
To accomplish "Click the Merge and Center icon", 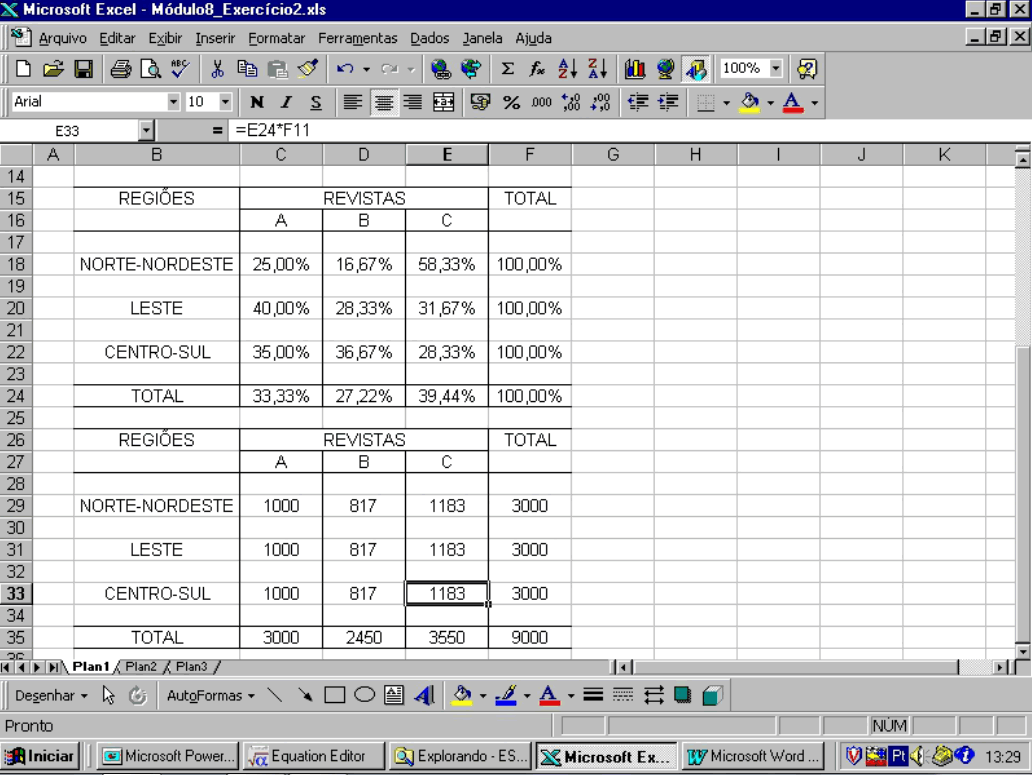I will (443, 102).
